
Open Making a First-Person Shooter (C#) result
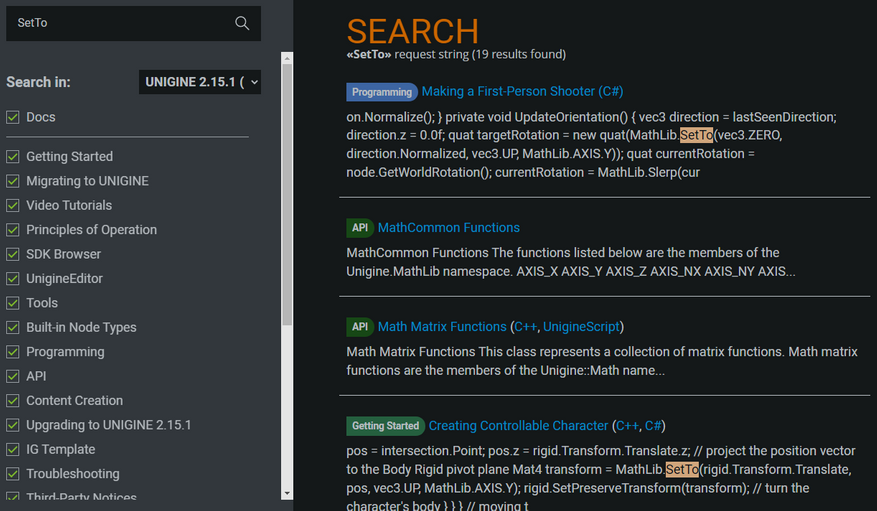coord(522,91)
